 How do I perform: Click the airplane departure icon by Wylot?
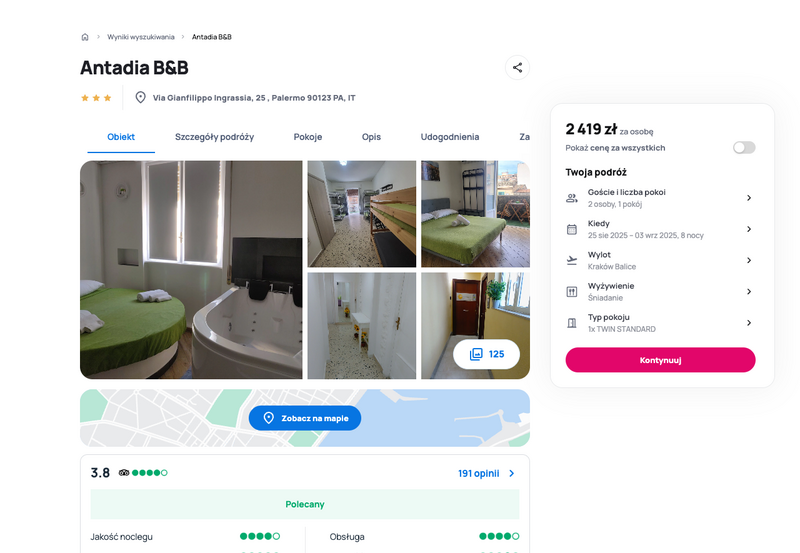click(x=572, y=260)
